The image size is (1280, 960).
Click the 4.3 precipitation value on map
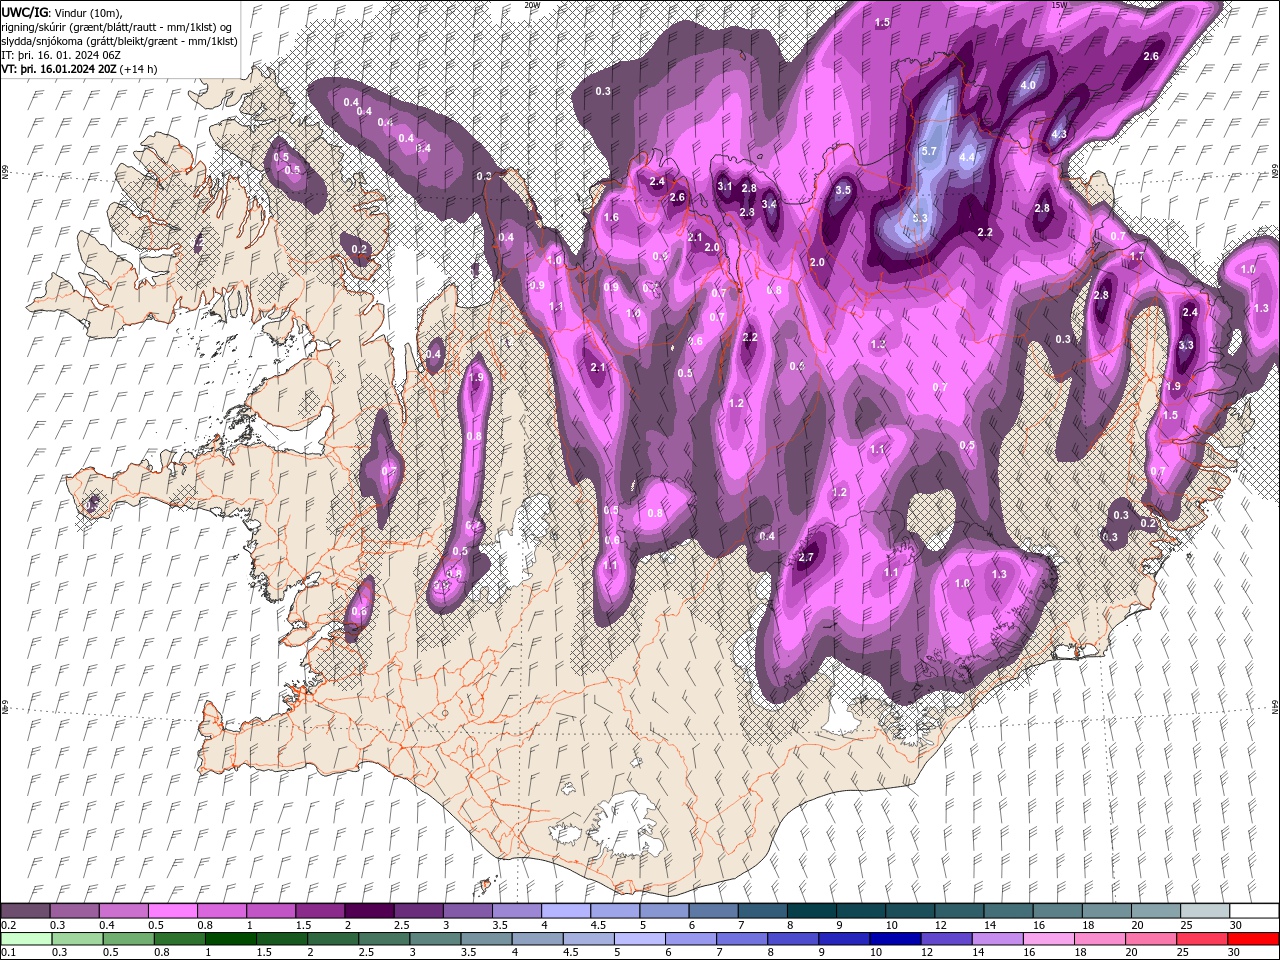[x=1059, y=134]
